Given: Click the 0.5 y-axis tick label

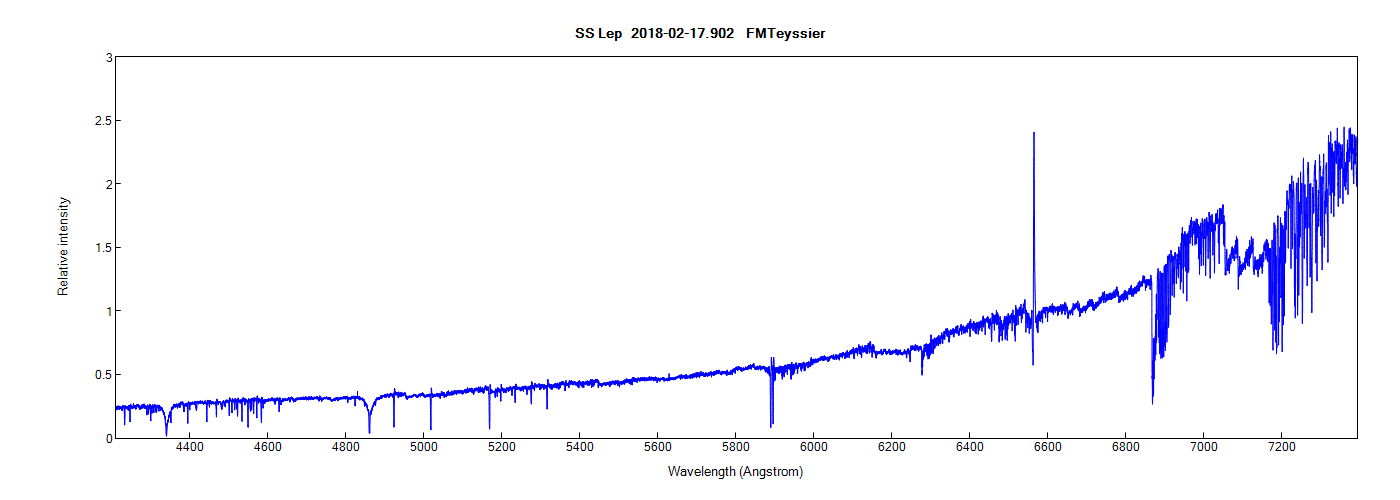Looking at the screenshot, I should pos(99,375).
